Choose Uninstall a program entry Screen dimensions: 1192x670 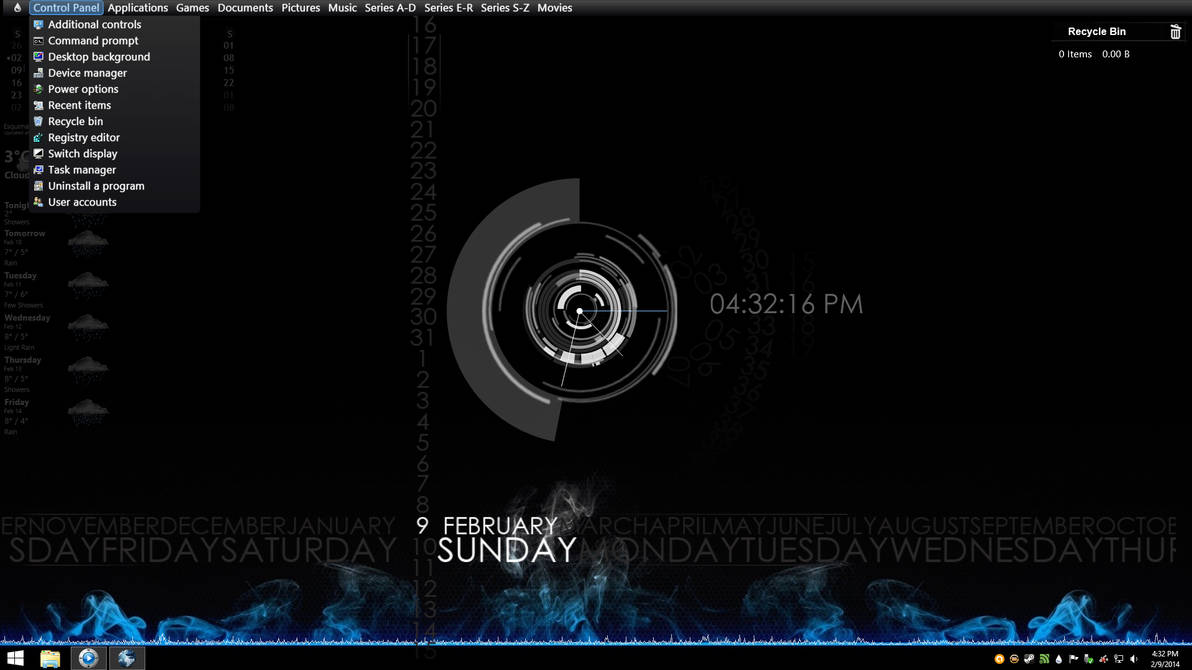point(114,186)
